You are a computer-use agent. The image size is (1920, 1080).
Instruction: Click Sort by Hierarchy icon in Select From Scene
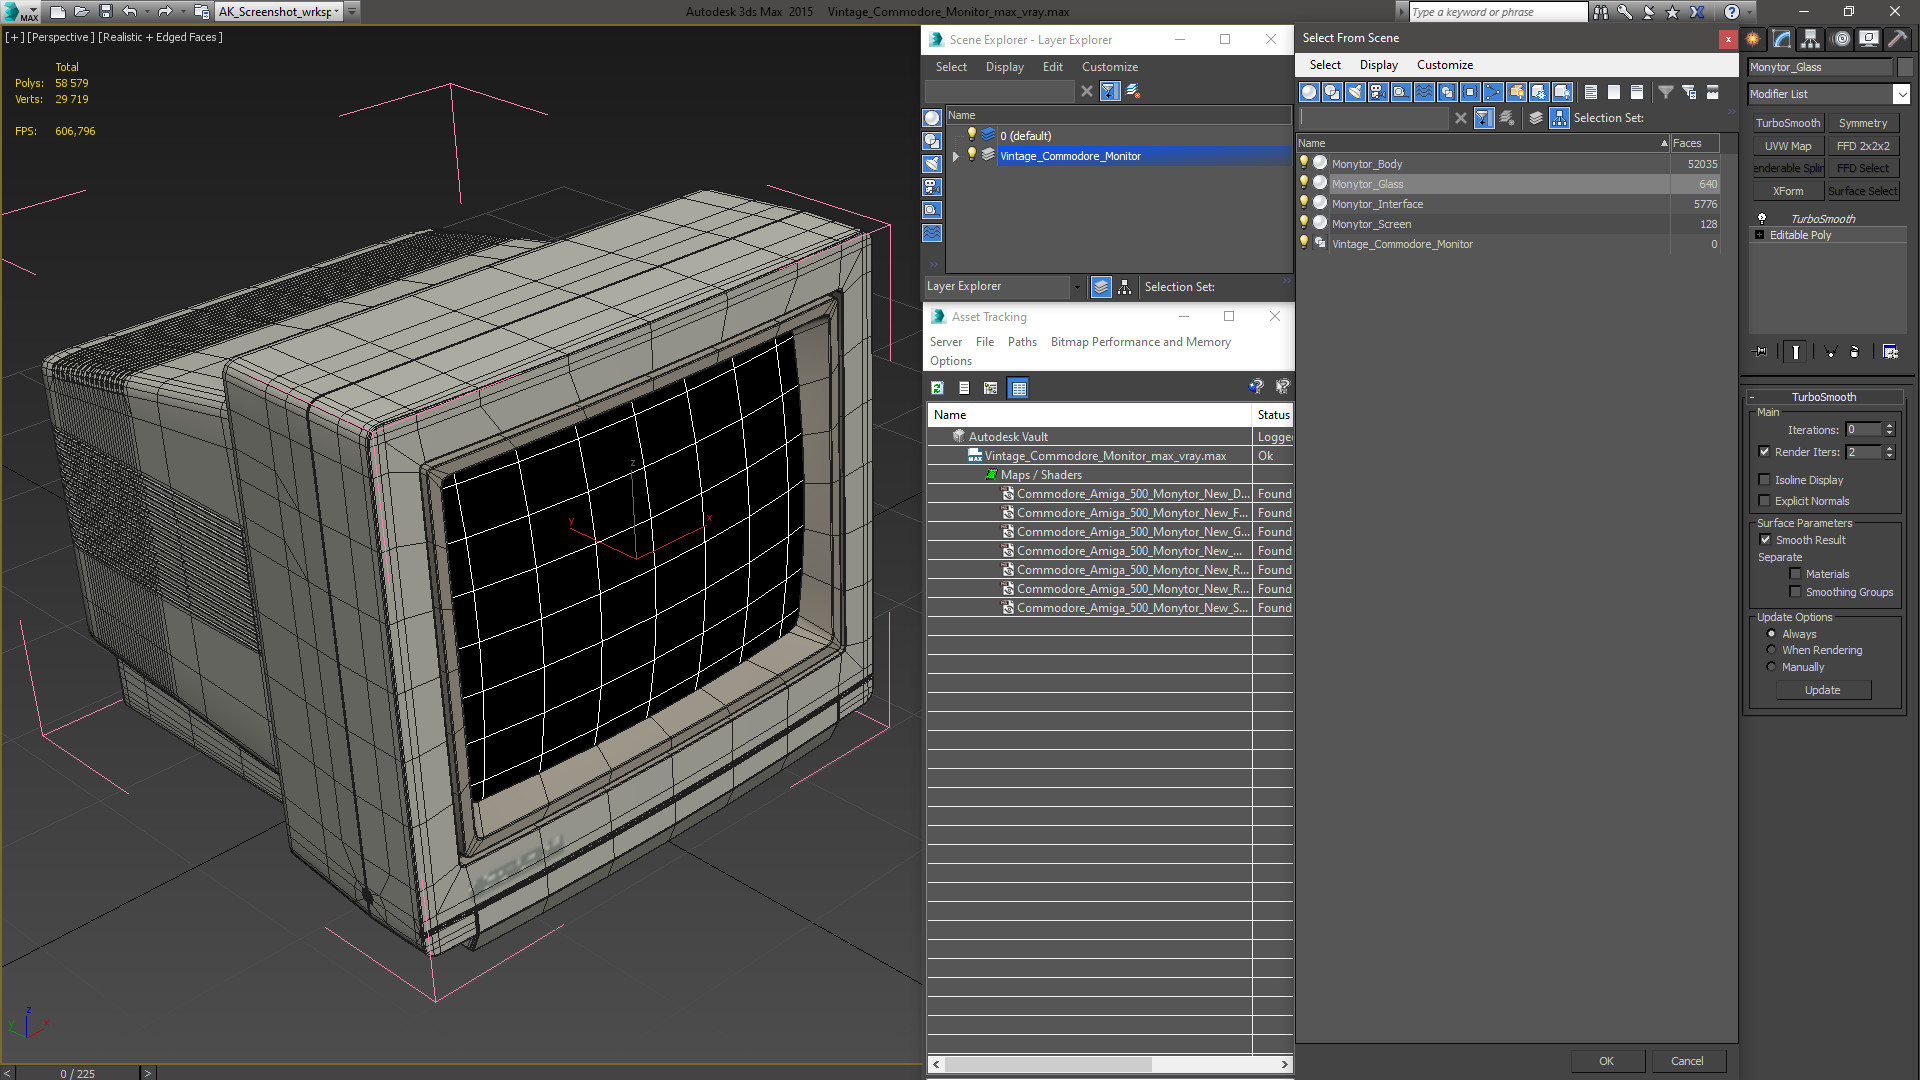coord(1560,118)
